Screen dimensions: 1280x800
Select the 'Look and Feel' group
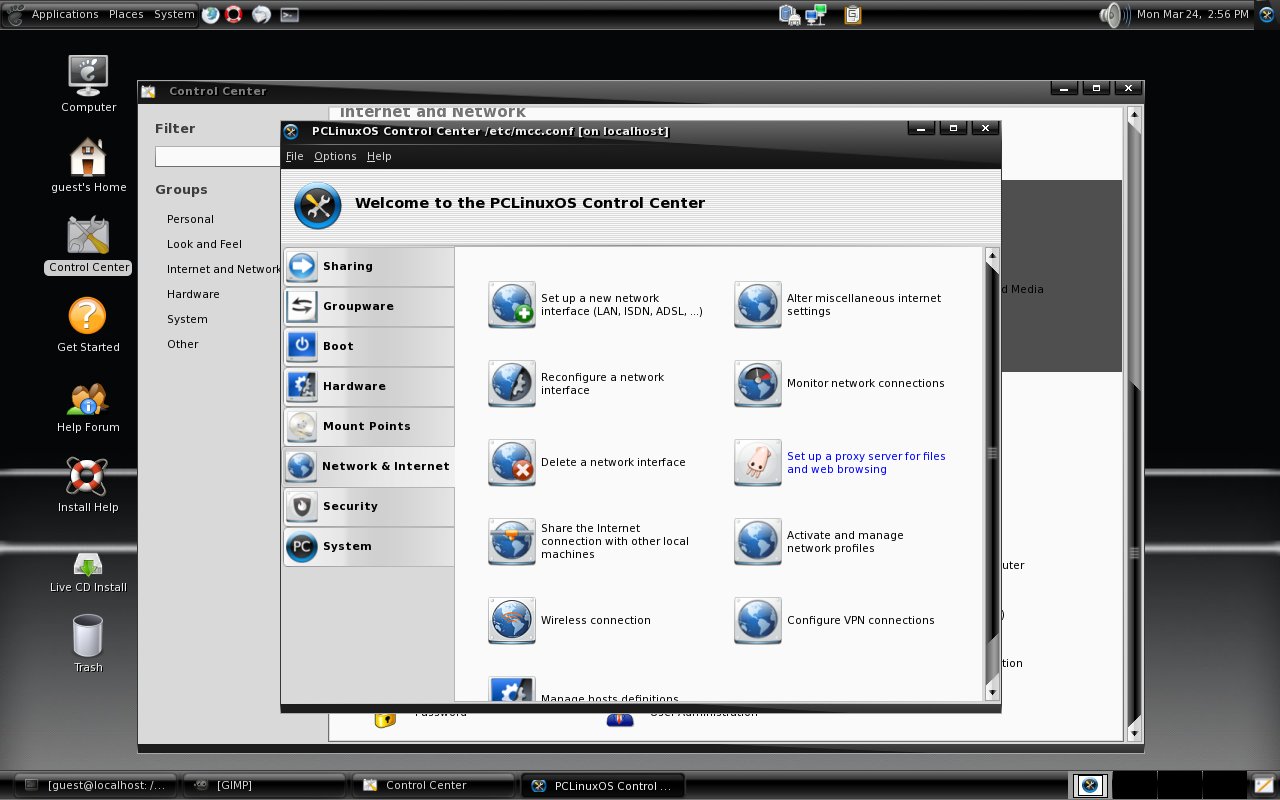click(204, 244)
